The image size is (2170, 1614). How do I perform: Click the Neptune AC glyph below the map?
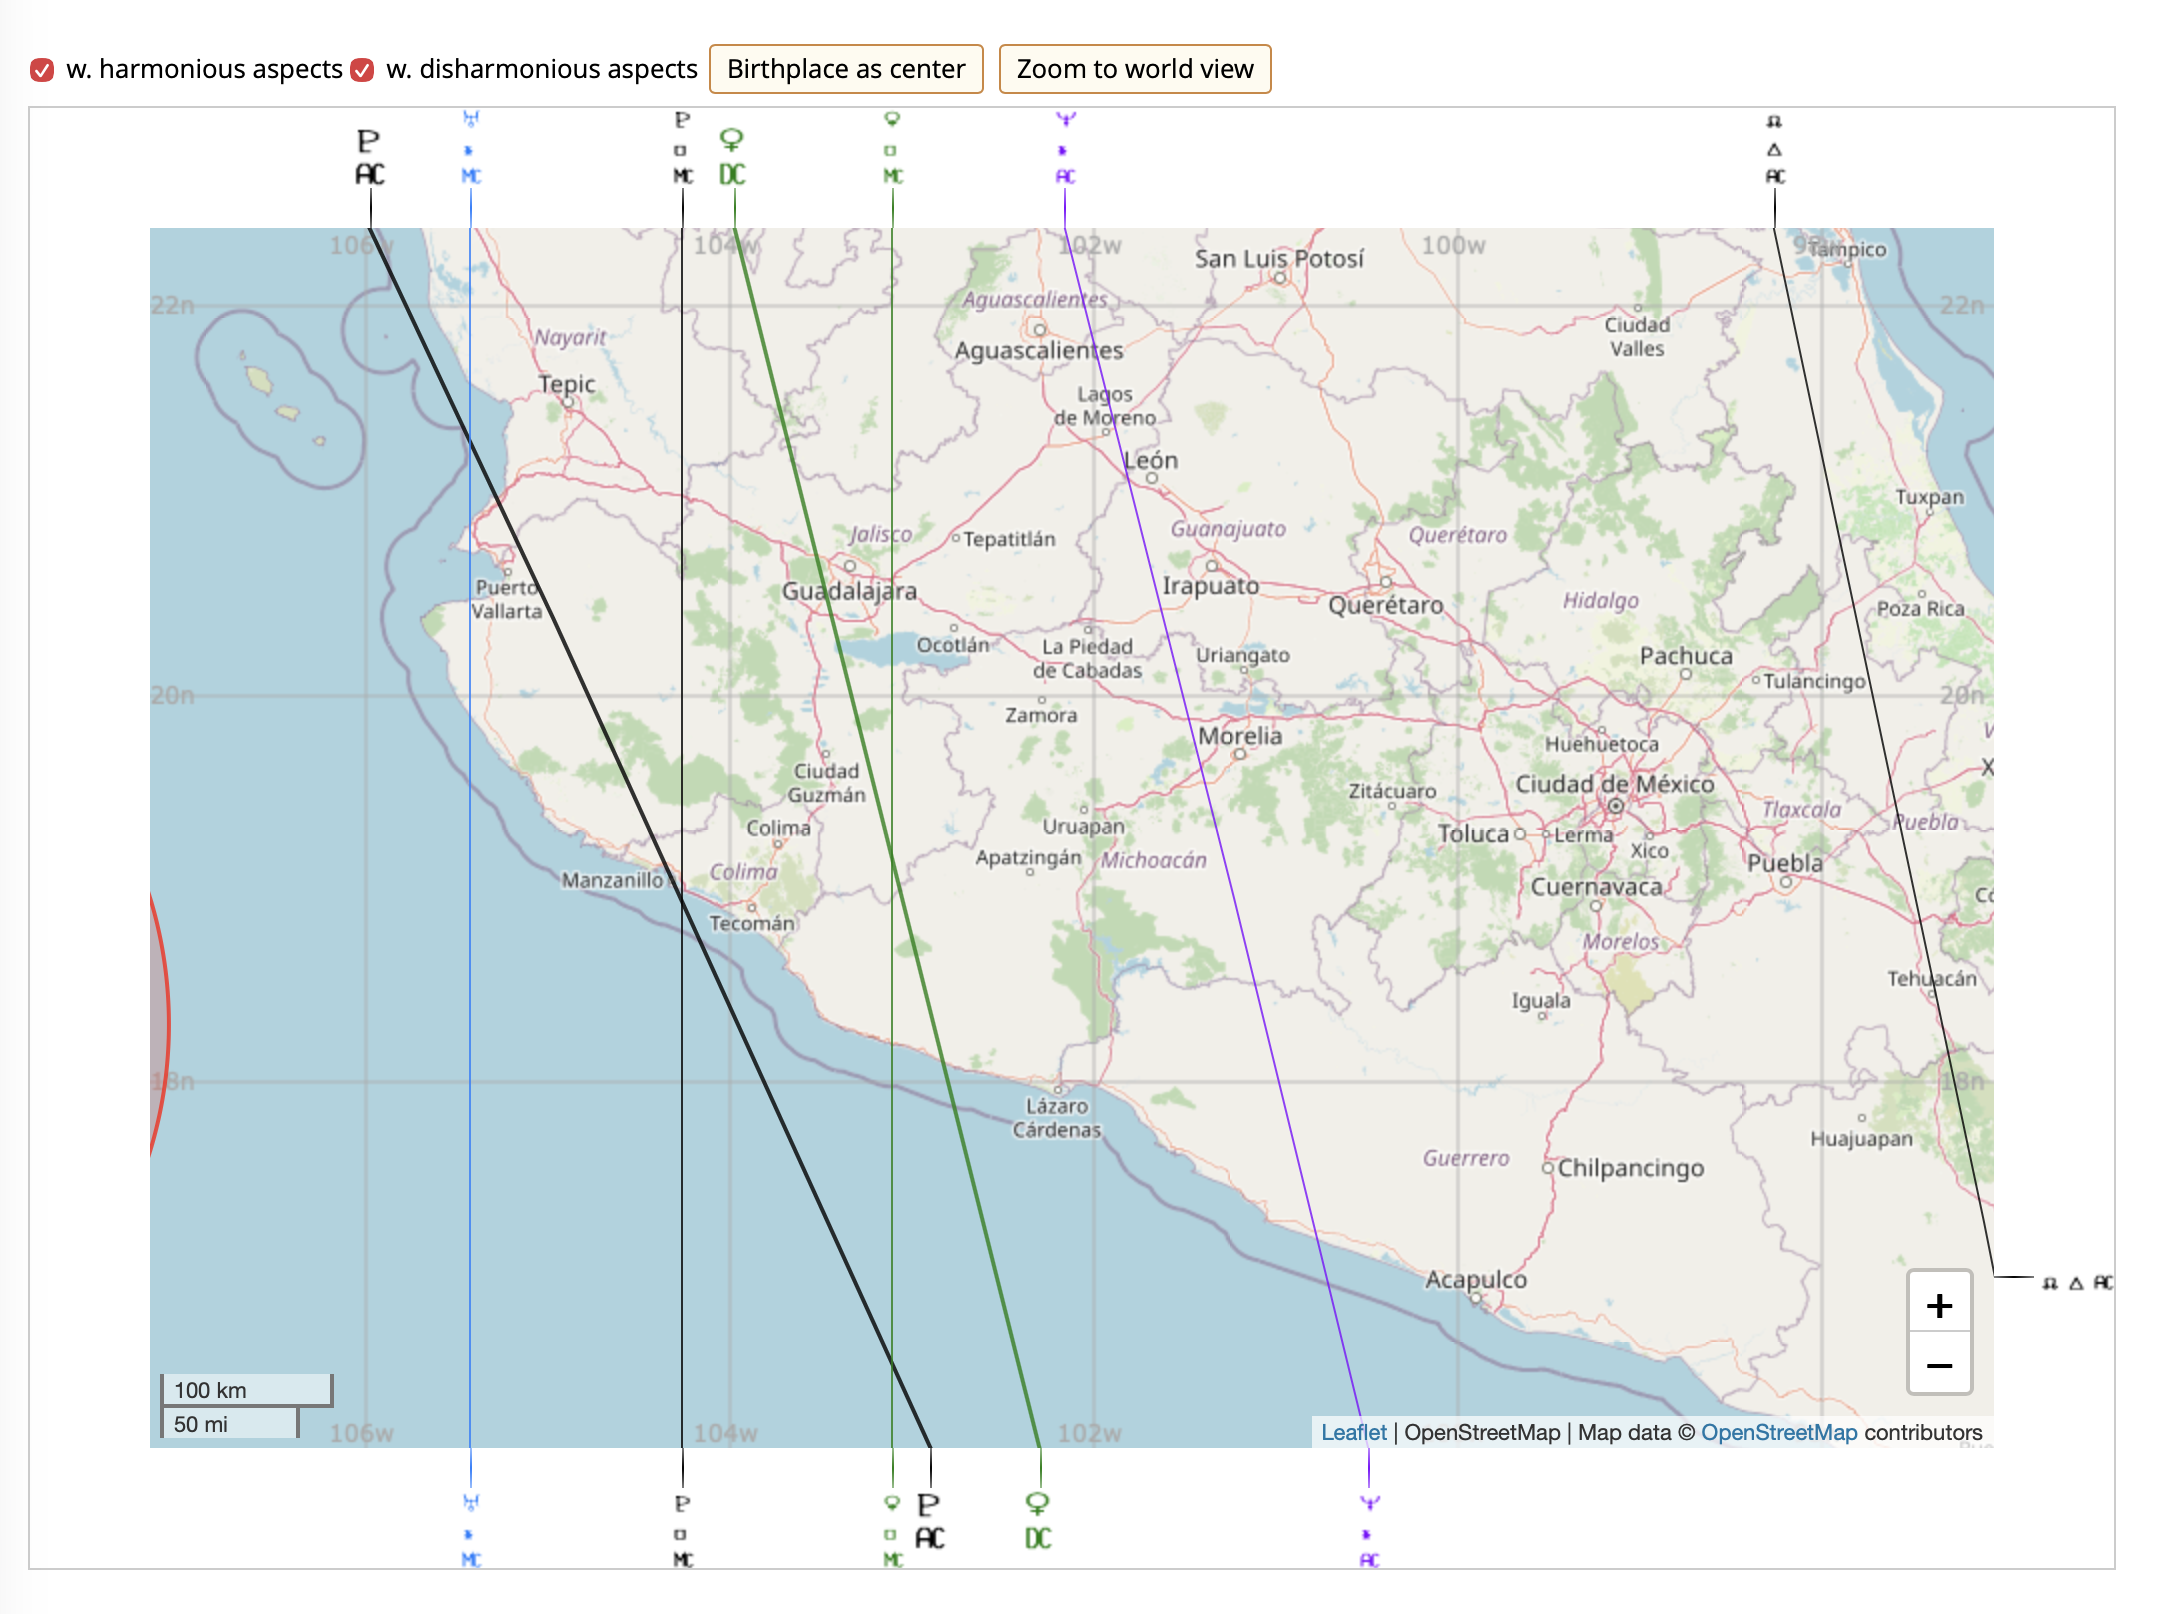(1367, 1528)
